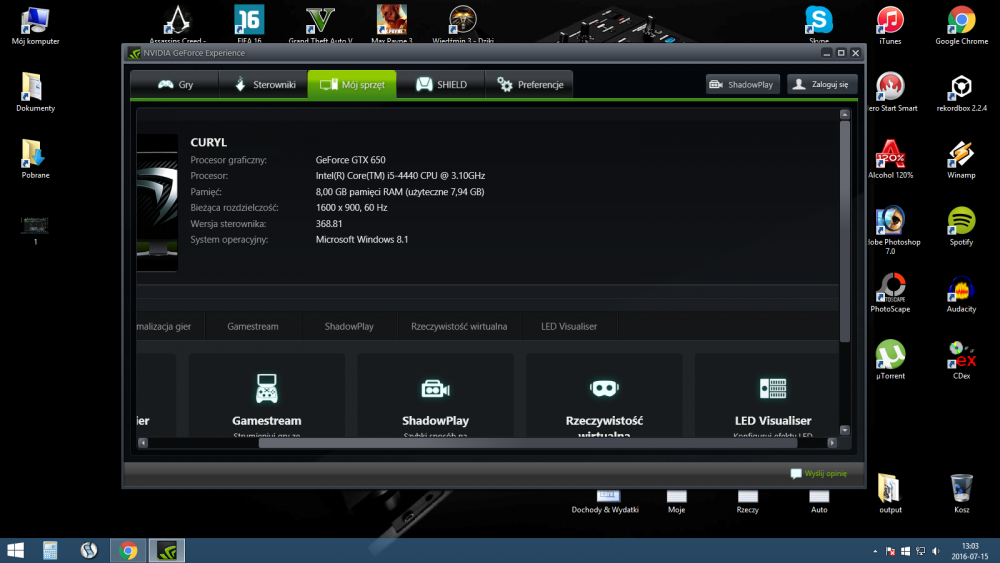1000x563 pixels.
Task: Go to the Preferencje tab
Action: tap(529, 84)
